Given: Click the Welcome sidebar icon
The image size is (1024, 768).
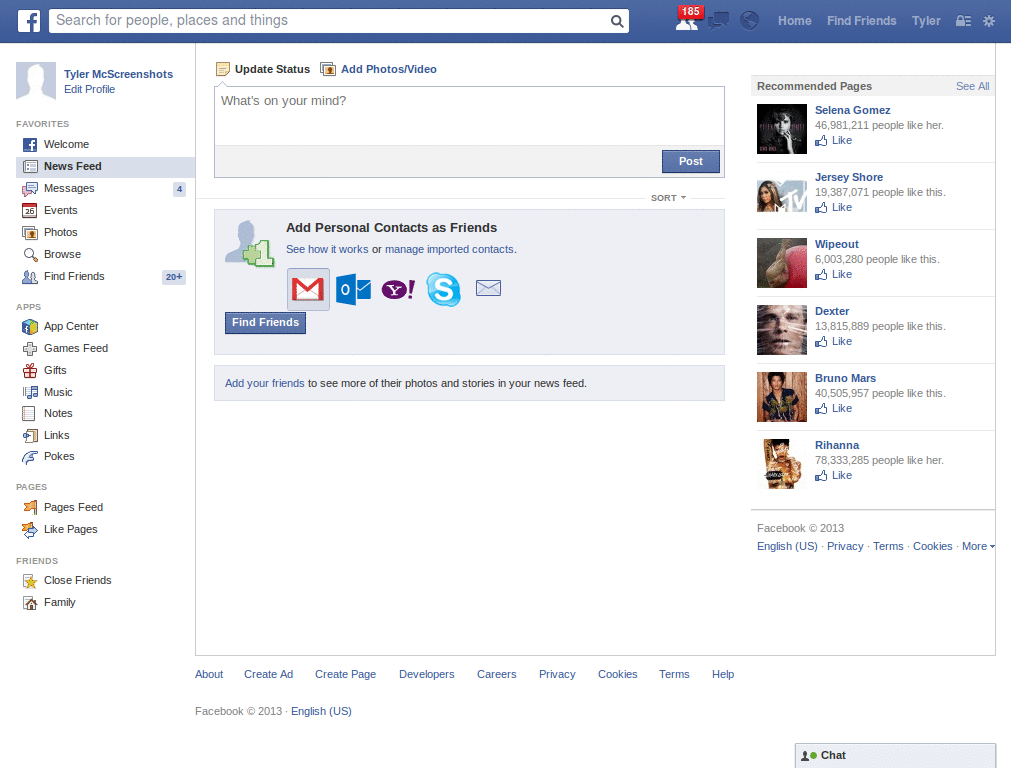Looking at the screenshot, I should tap(30, 145).
